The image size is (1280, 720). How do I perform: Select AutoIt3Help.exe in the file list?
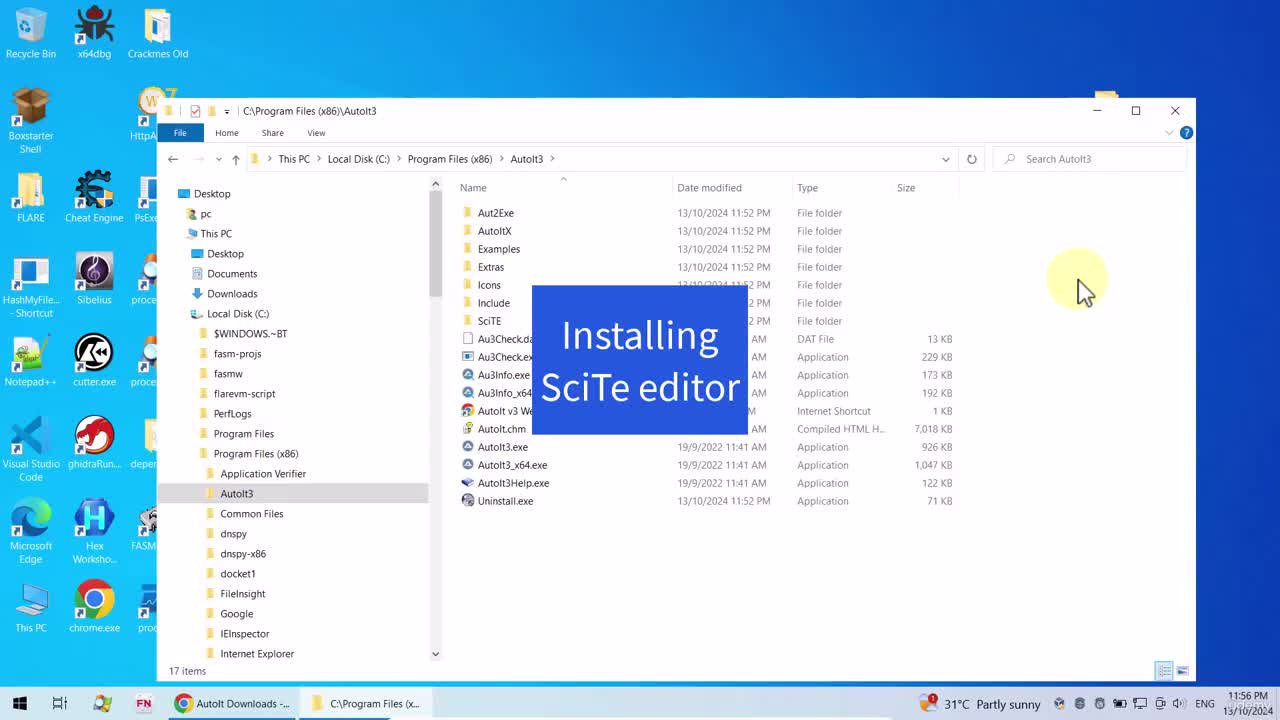(x=513, y=483)
